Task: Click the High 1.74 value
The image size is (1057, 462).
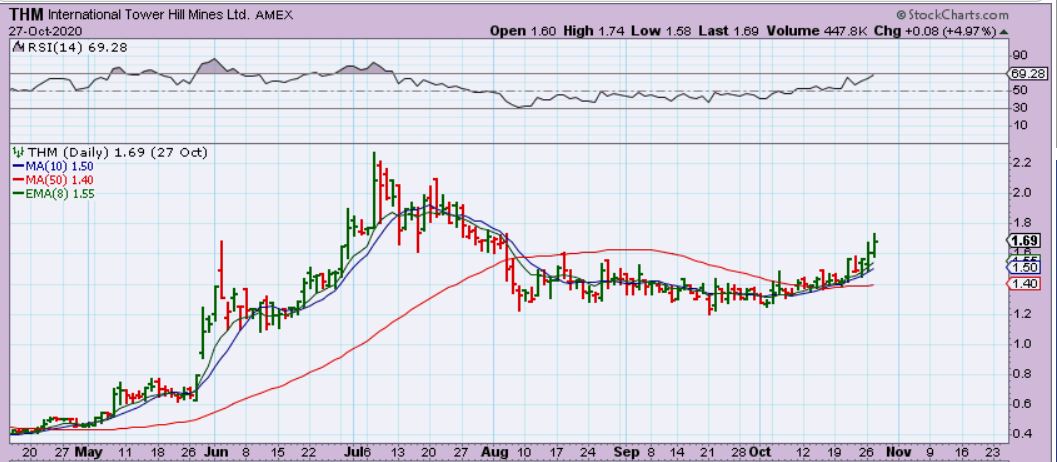Action: [593, 31]
